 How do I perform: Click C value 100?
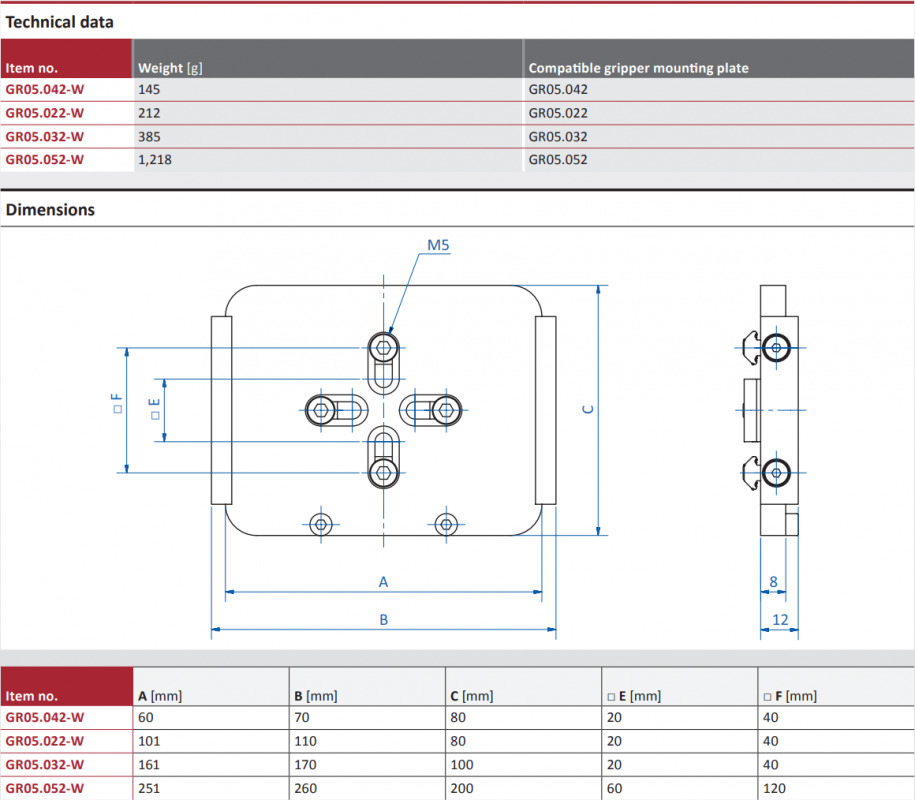coord(462,764)
